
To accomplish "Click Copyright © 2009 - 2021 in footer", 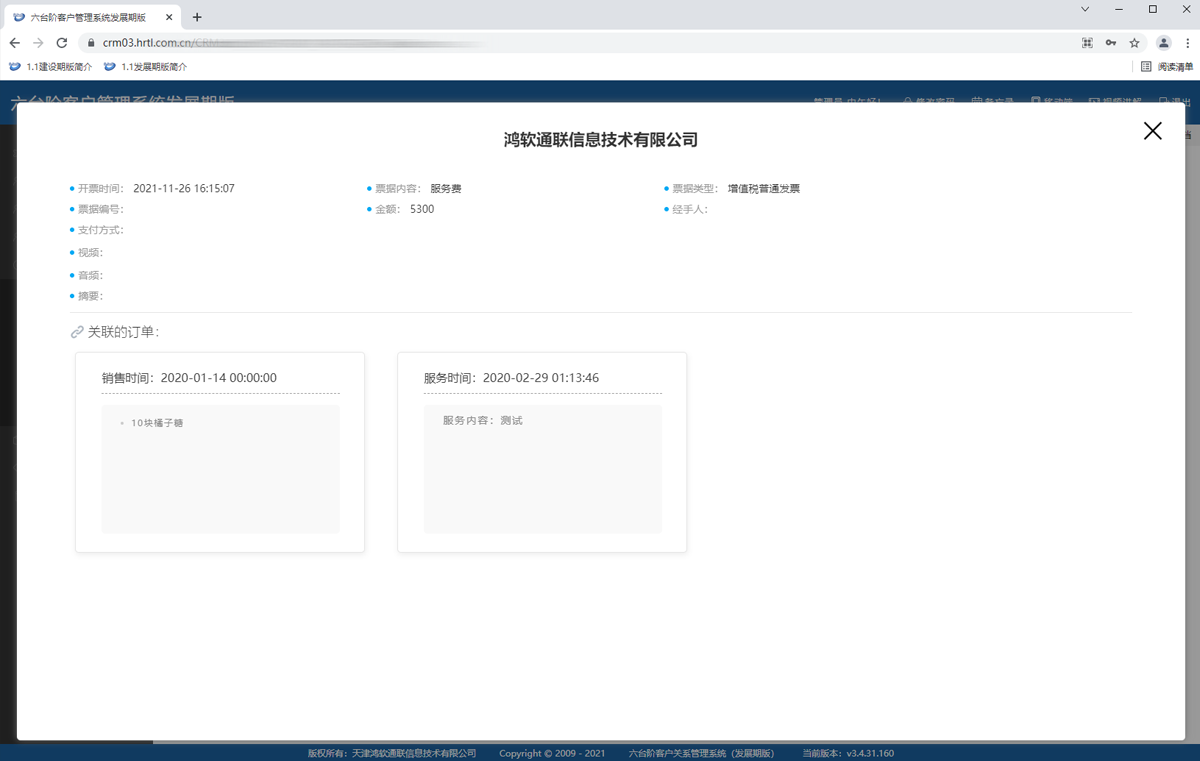I will (552, 753).
